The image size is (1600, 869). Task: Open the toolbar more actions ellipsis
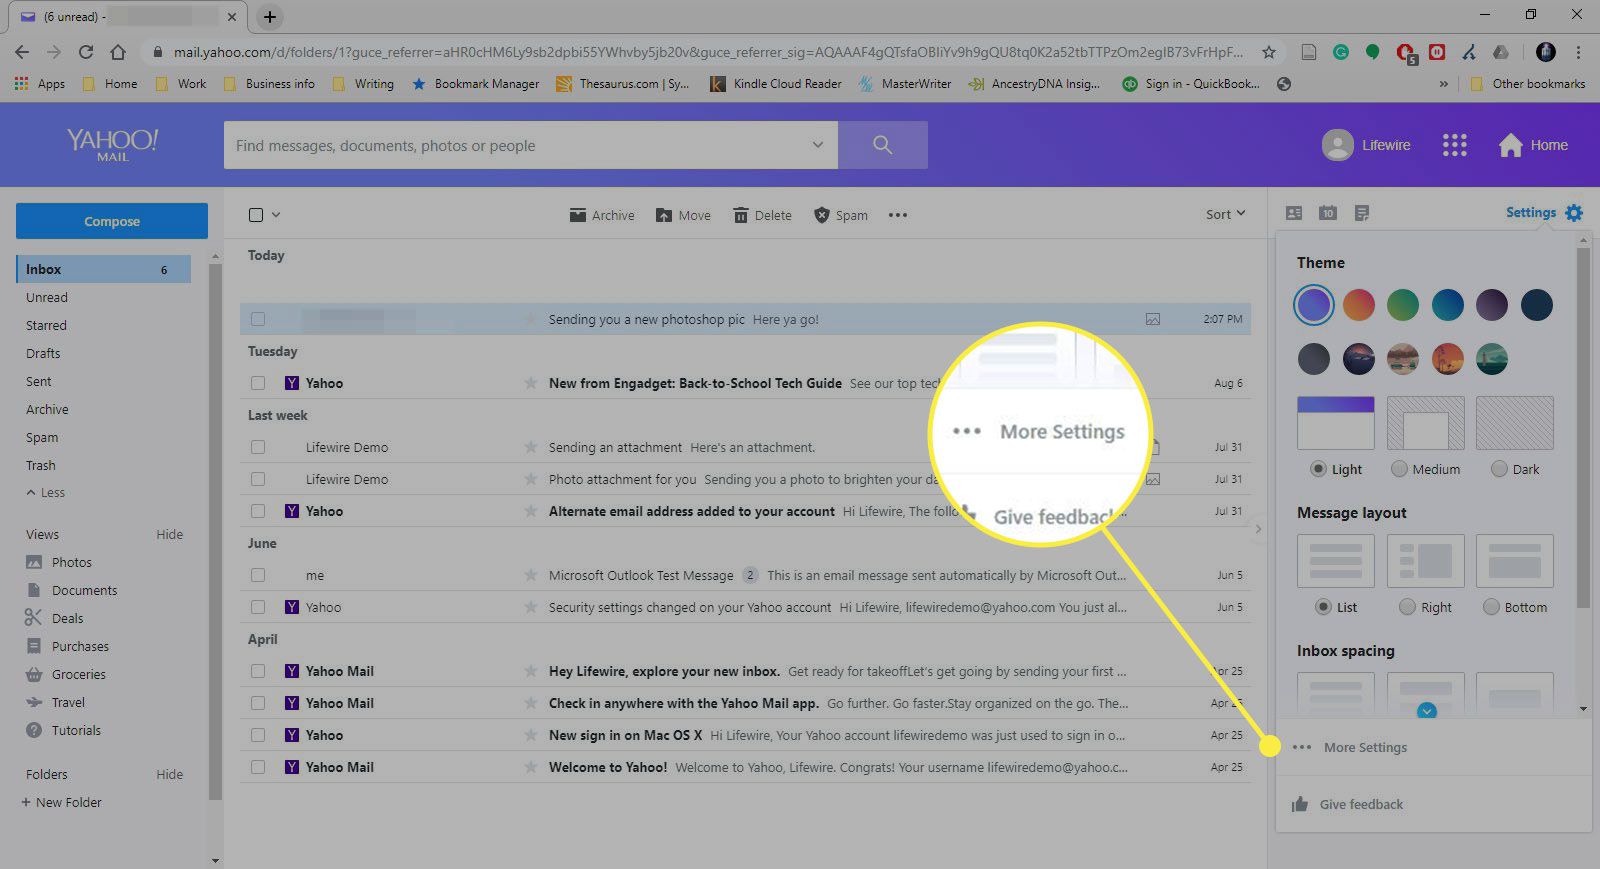pos(898,215)
